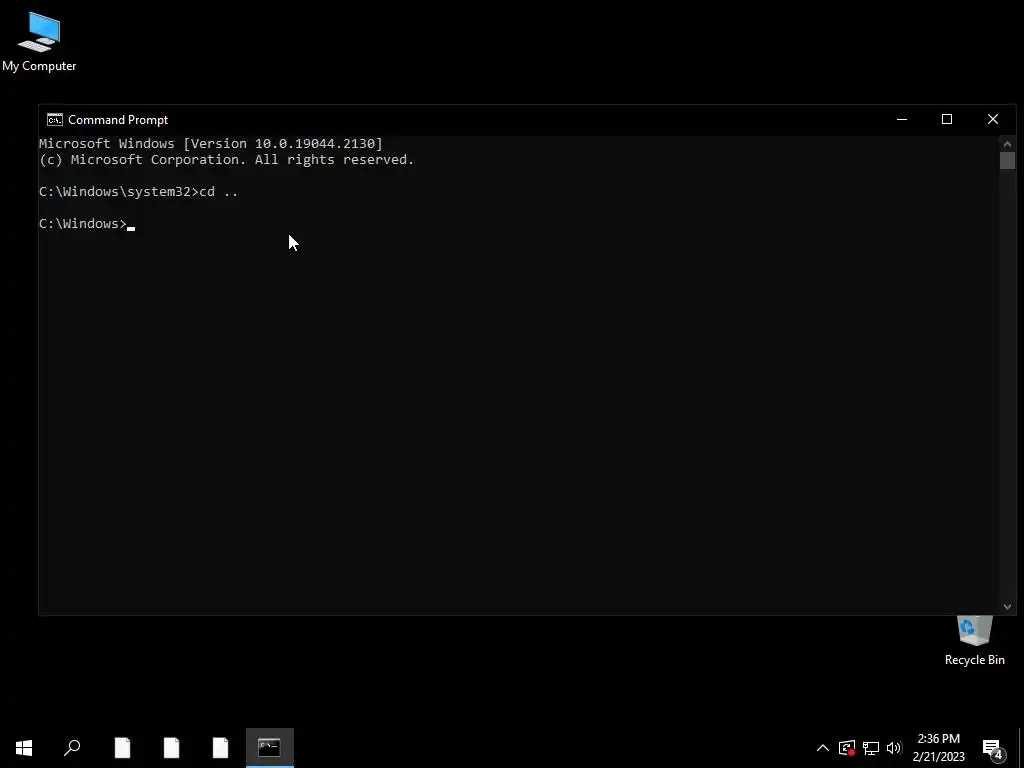Click the tray icon with red dot

pyautogui.click(x=847, y=748)
